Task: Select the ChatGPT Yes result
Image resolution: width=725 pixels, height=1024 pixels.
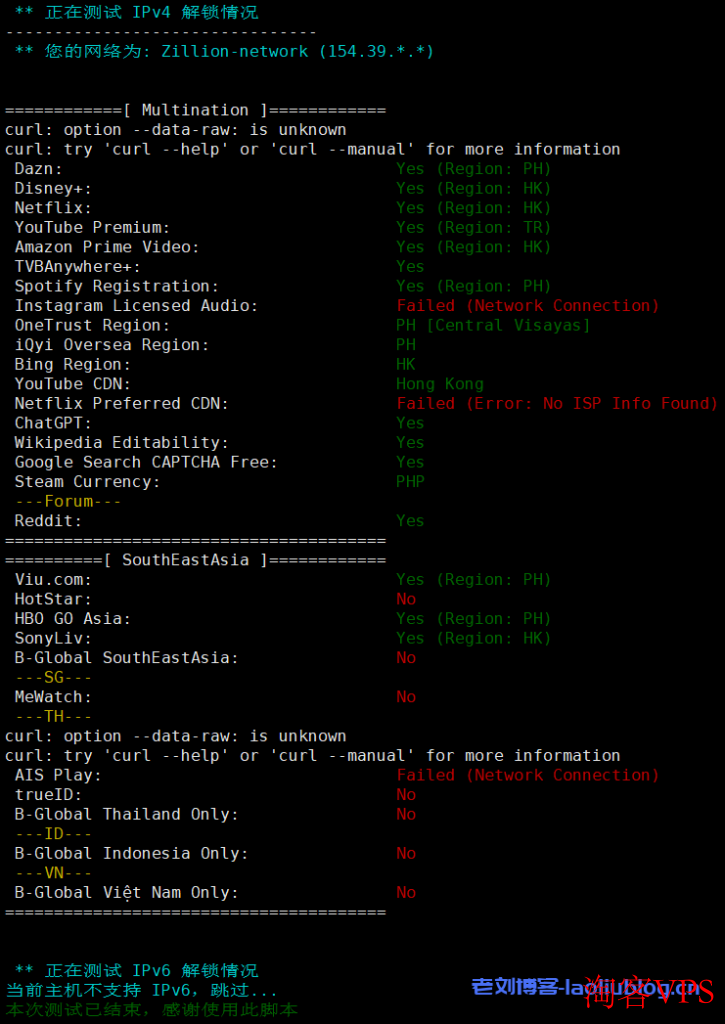Action: pos(410,423)
